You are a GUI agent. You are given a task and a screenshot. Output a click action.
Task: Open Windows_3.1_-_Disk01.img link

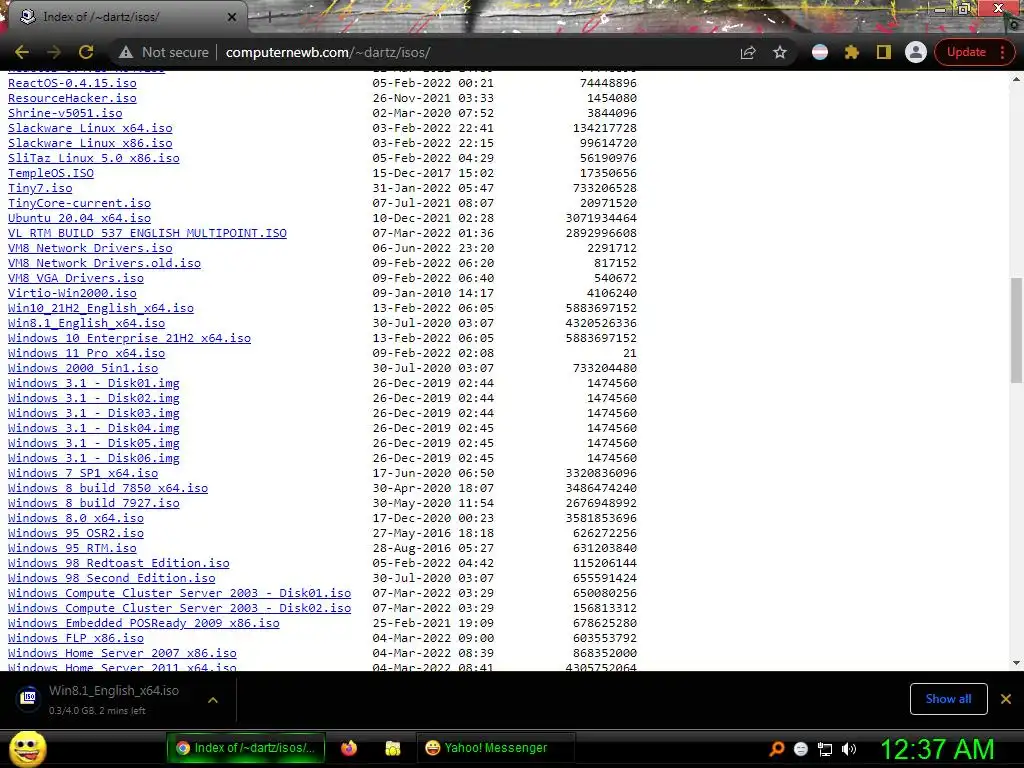tap(94, 383)
